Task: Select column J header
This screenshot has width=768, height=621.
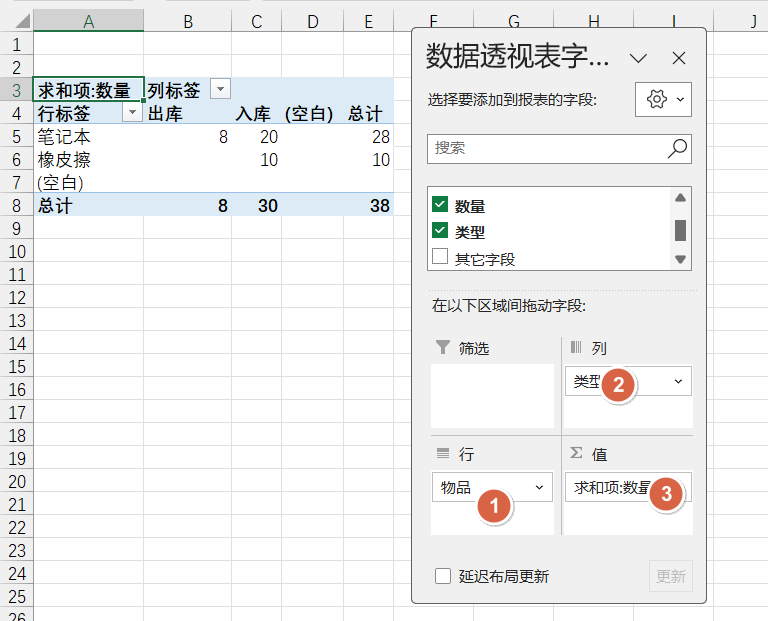Action: point(754,21)
